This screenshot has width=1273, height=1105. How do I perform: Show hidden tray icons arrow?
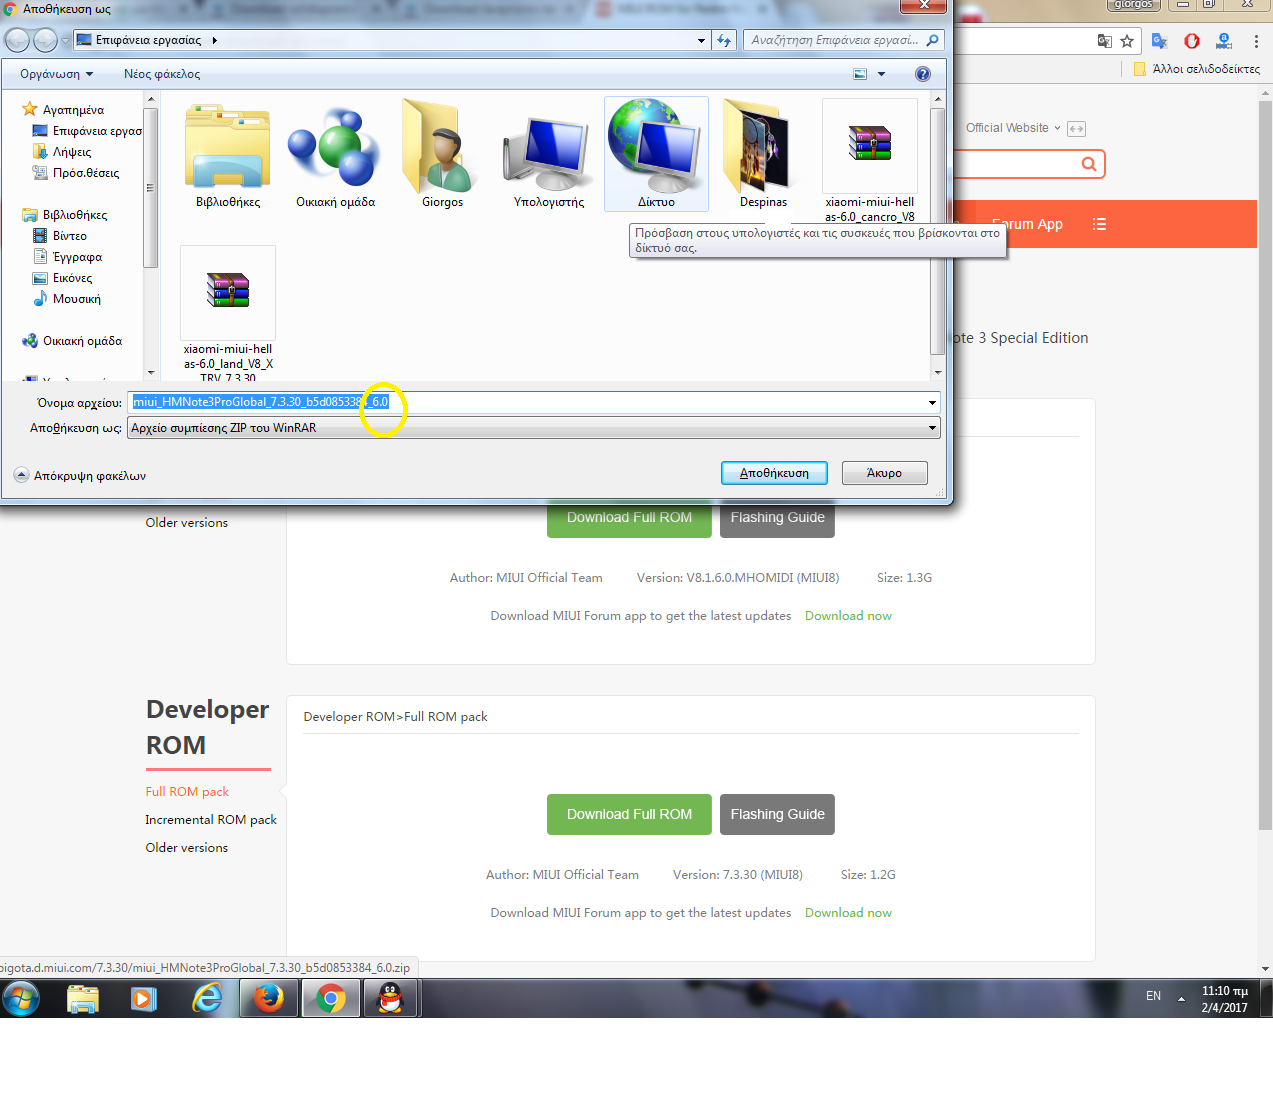[1181, 998]
